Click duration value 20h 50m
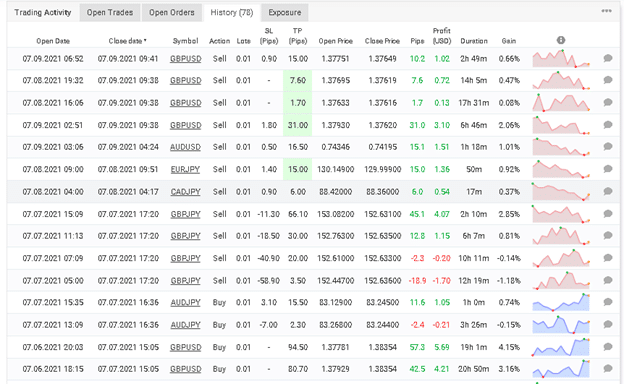Viewport: 624px width, 384px height. 474,369
